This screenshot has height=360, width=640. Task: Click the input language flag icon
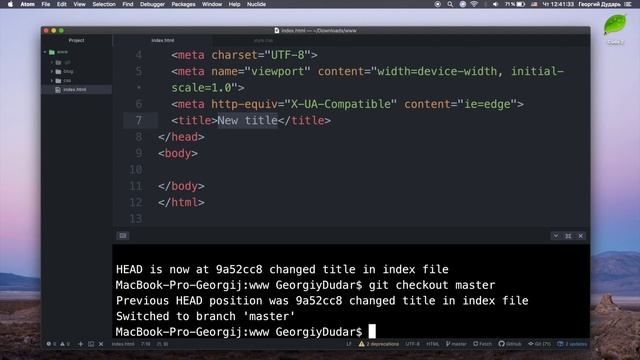point(534,4)
